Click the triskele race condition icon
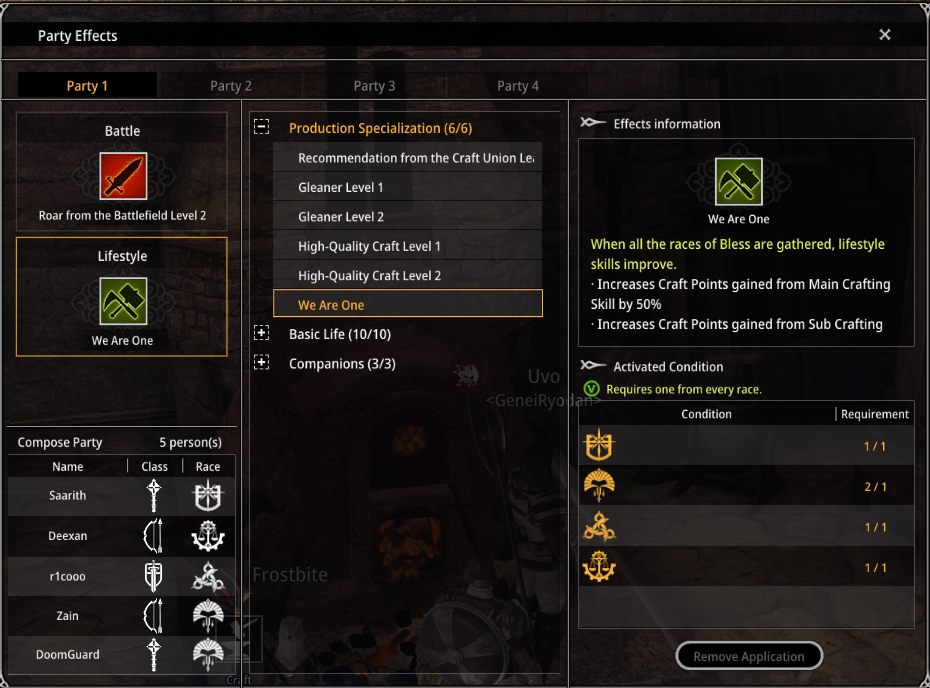The width and height of the screenshot is (930, 688). point(599,527)
